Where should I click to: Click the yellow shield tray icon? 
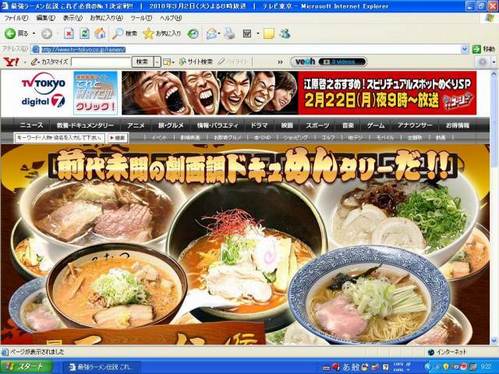point(446,367)
